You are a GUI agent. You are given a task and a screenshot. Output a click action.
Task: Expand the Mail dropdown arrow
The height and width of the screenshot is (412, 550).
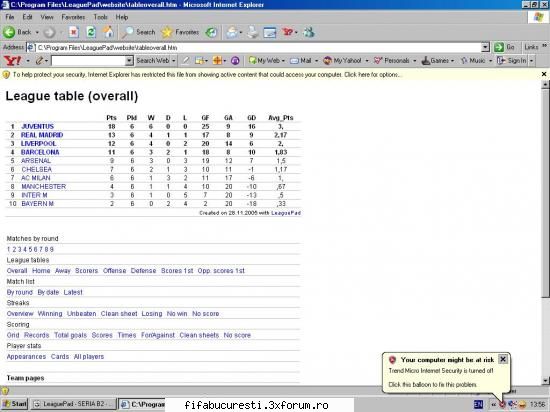pyautogui.click(x=316, y=61)
